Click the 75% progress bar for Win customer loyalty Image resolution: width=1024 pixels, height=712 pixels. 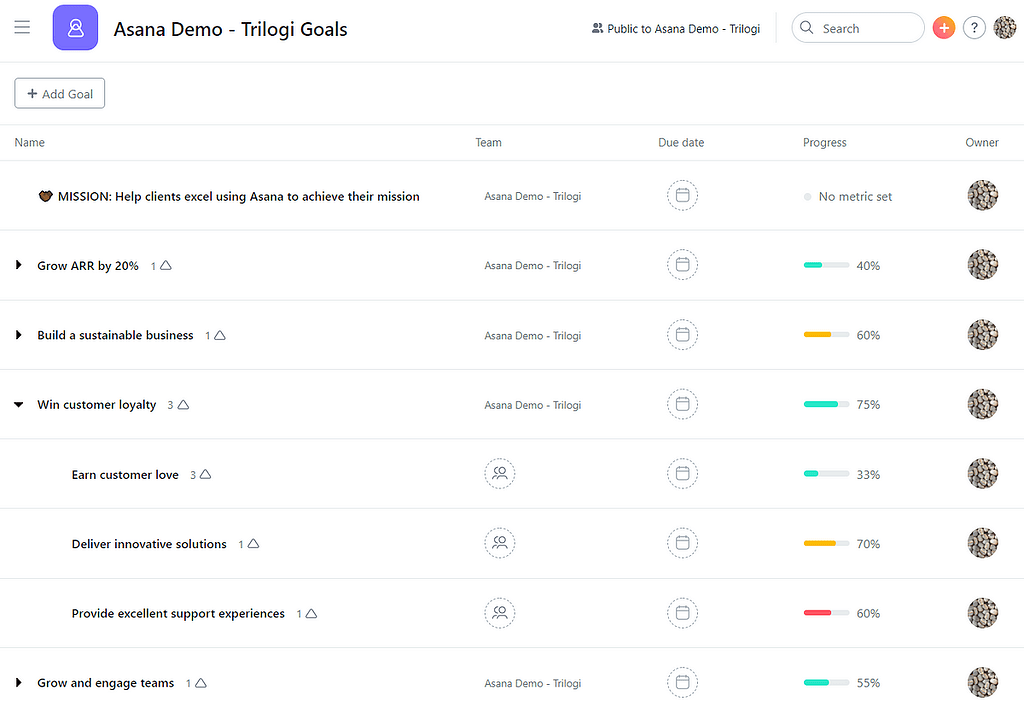click(x=826, y=404)
